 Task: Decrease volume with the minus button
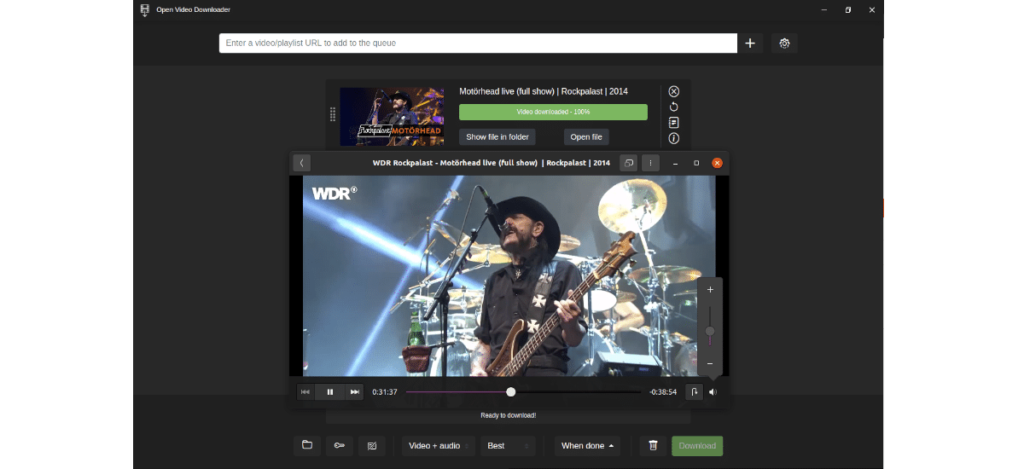coord(710,363)
